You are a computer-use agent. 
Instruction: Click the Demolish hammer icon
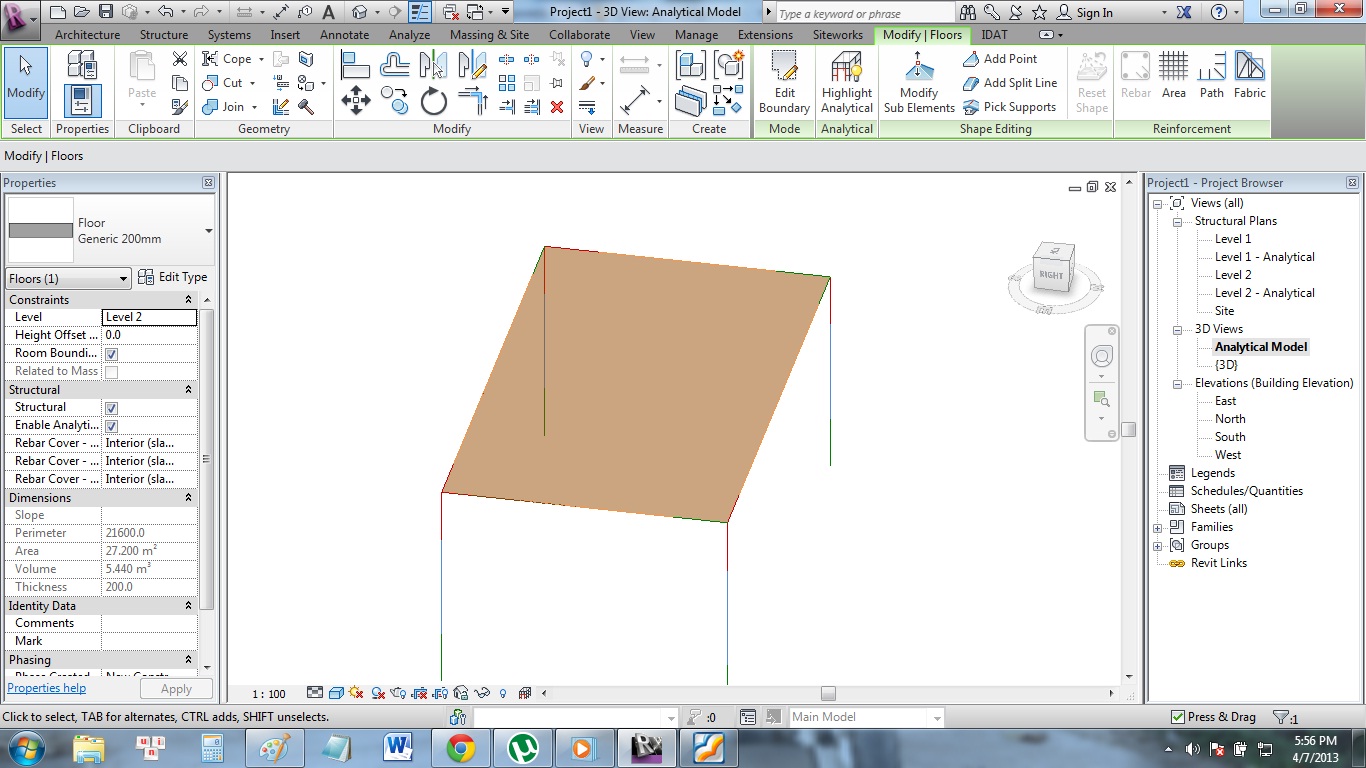pyautogui.click(x=306, y=107)
